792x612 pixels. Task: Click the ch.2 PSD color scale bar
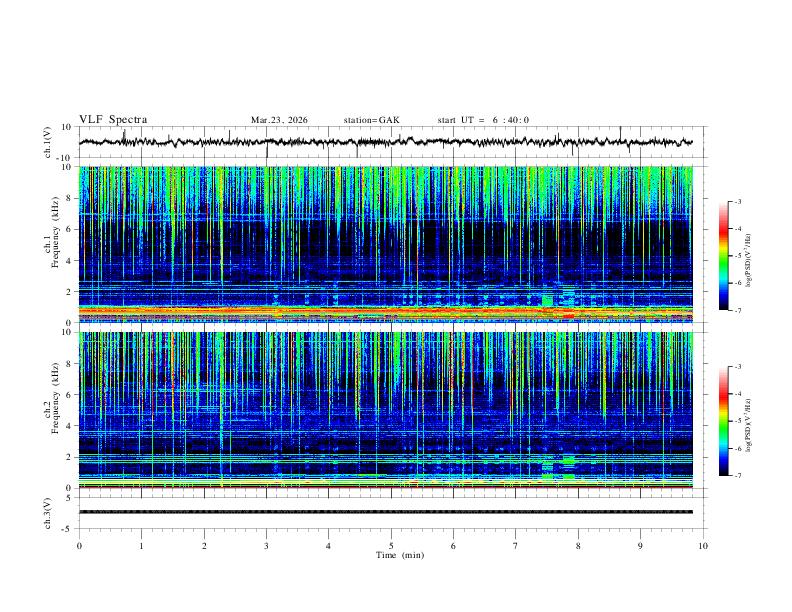tap(723, 421)
